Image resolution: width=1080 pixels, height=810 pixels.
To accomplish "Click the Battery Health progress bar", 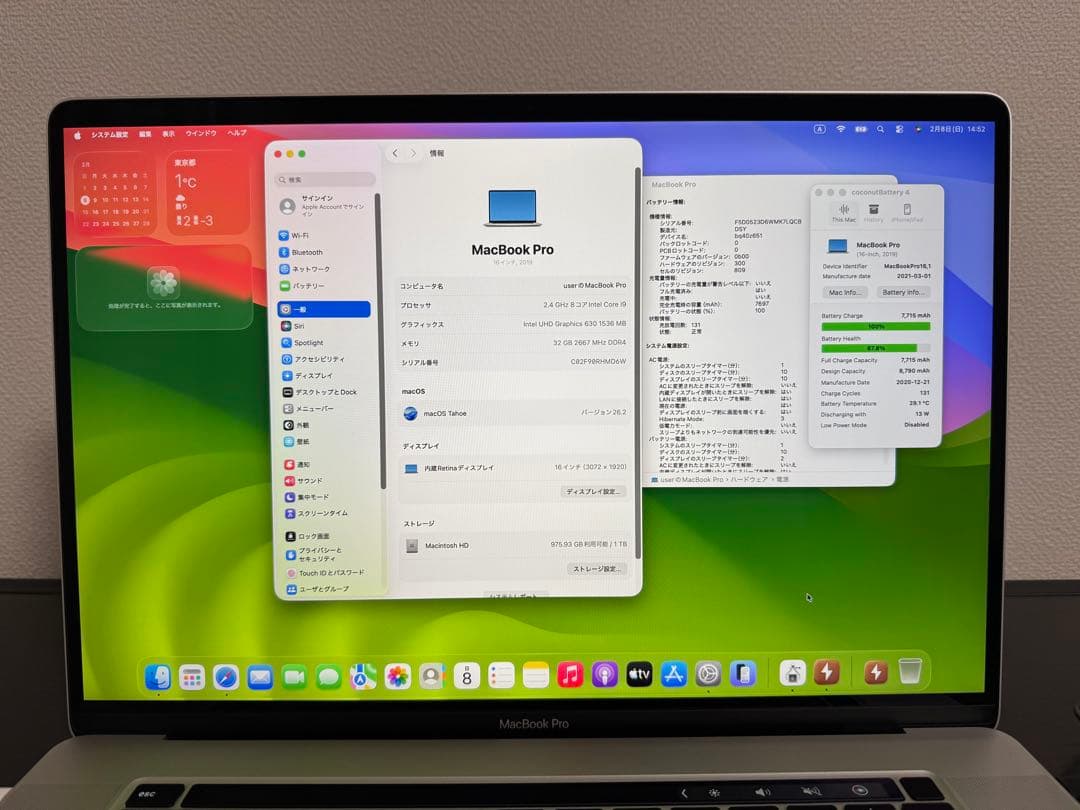I will pos(875,350).
